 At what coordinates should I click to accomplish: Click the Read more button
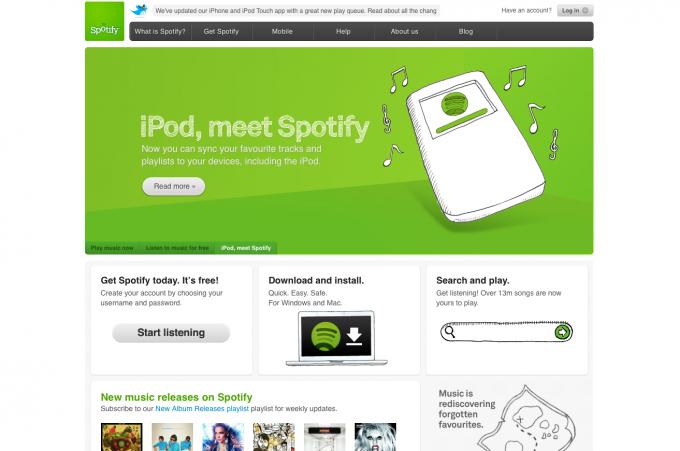173,186
